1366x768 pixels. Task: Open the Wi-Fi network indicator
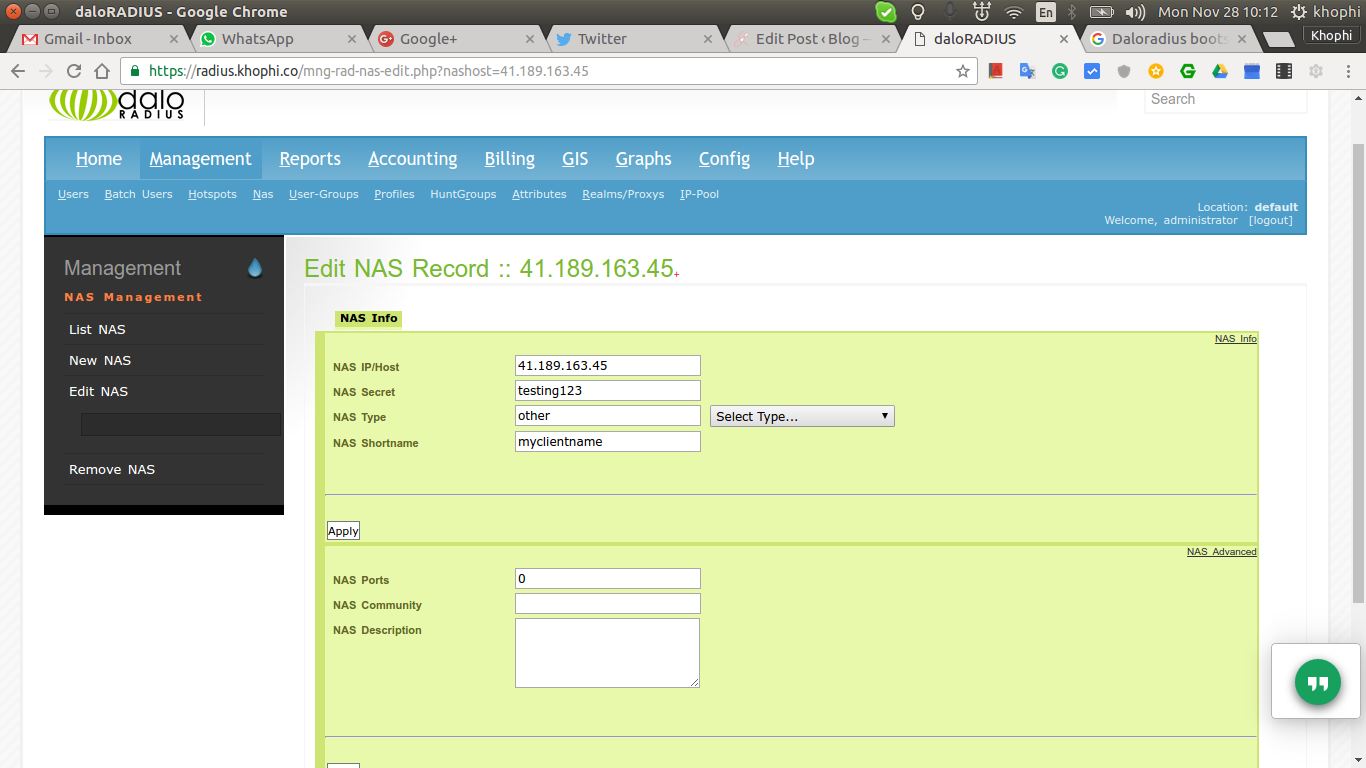[1014, 12]
